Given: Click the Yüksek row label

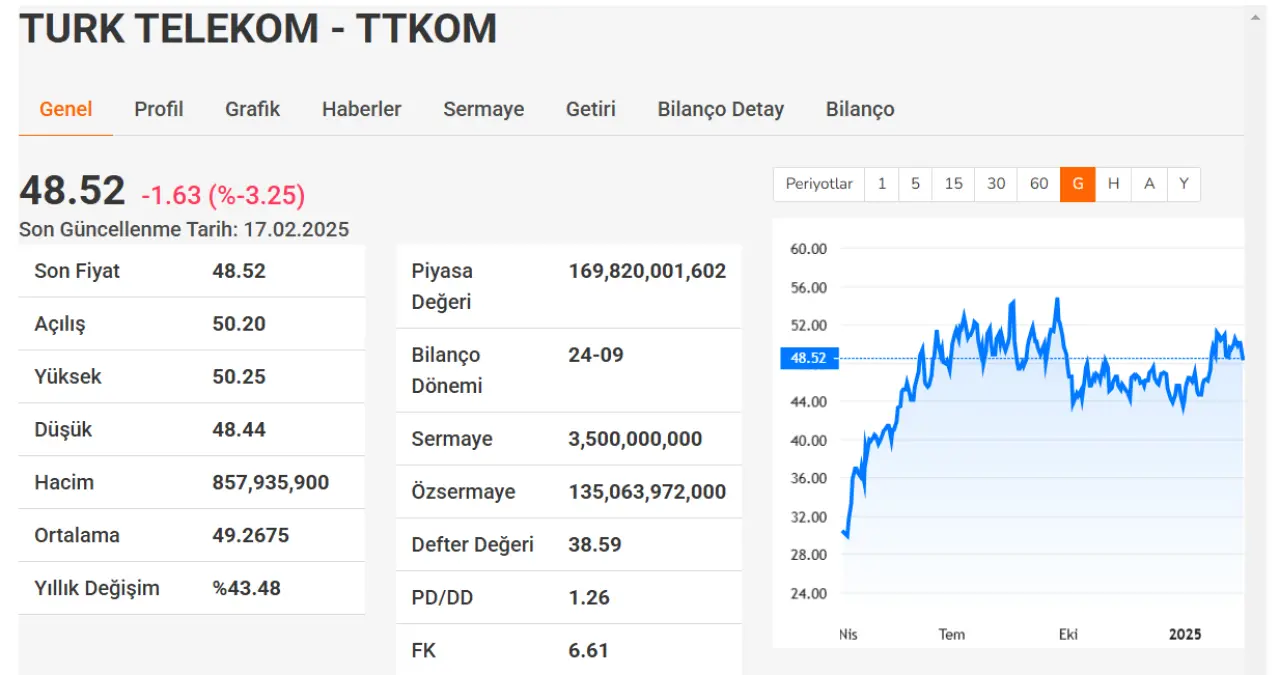Looking at the screenshot, I should (x=68, y=377).
